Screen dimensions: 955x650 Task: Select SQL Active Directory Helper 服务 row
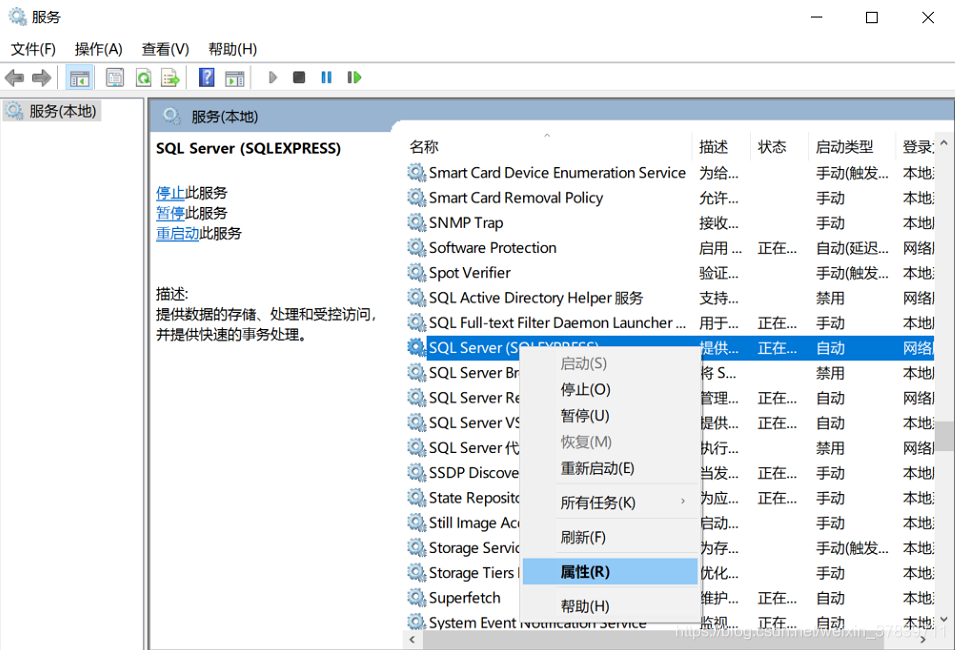(670, 297)
